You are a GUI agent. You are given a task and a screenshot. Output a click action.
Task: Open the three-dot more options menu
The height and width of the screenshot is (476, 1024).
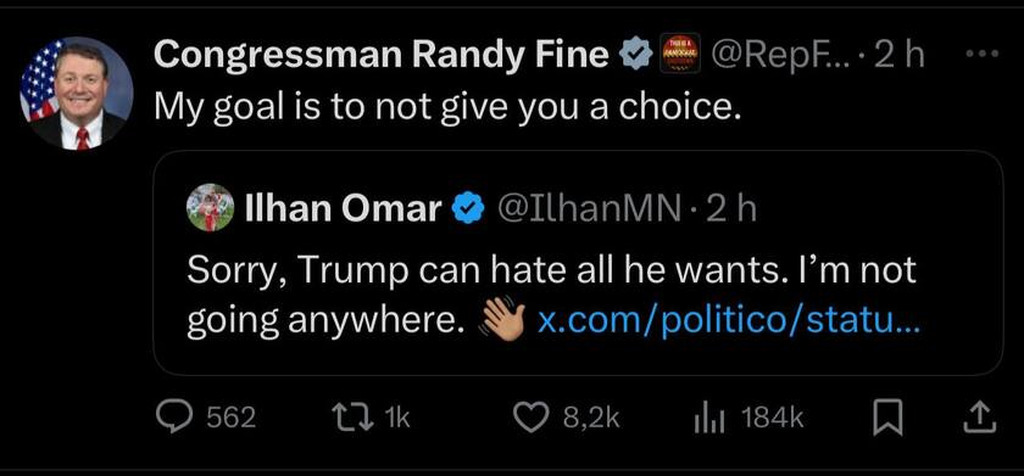click(x=983, y=54)
